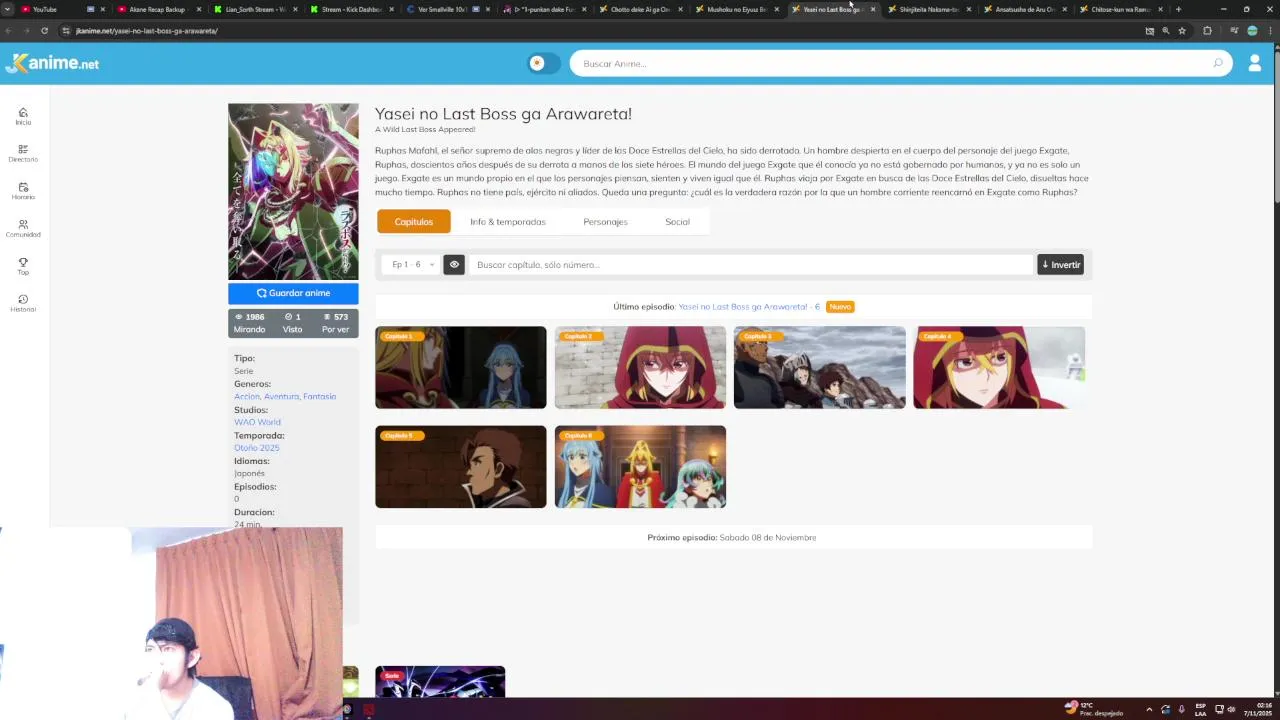
Task: Open the ESP LAA language selector
Action: click(1201, 709)
